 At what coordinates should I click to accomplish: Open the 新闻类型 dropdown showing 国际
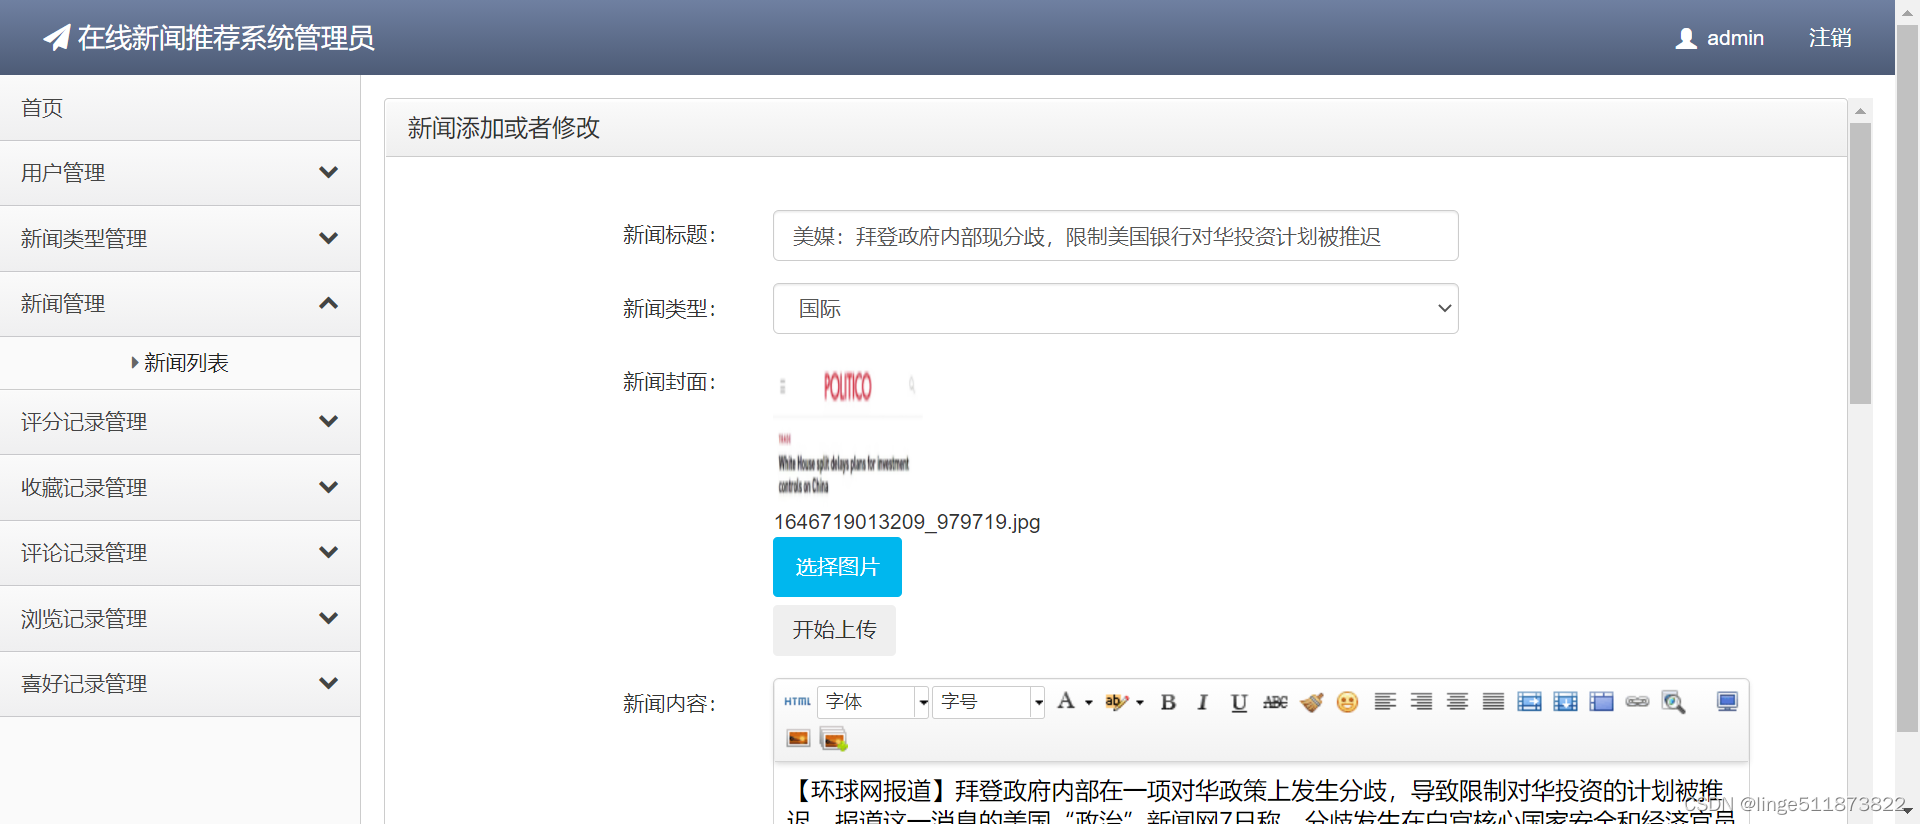click(x=1115, y=308)
